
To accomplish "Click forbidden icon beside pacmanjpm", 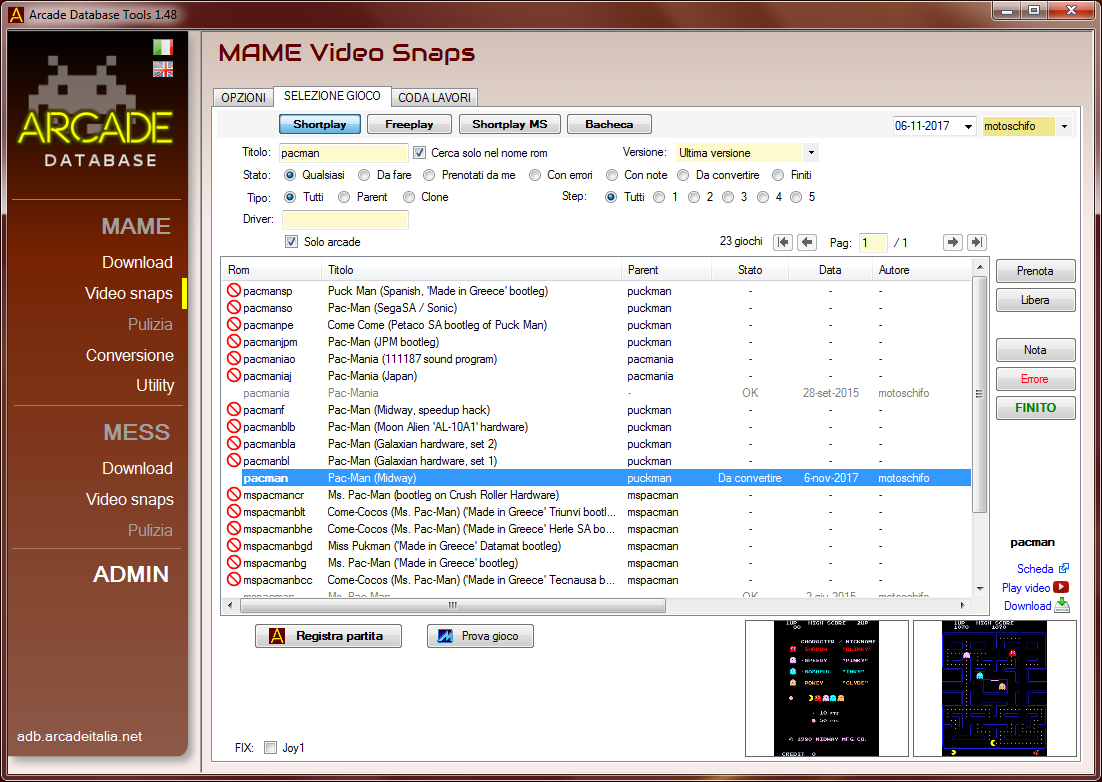I will pyautogui.click(x=234, y=341).
